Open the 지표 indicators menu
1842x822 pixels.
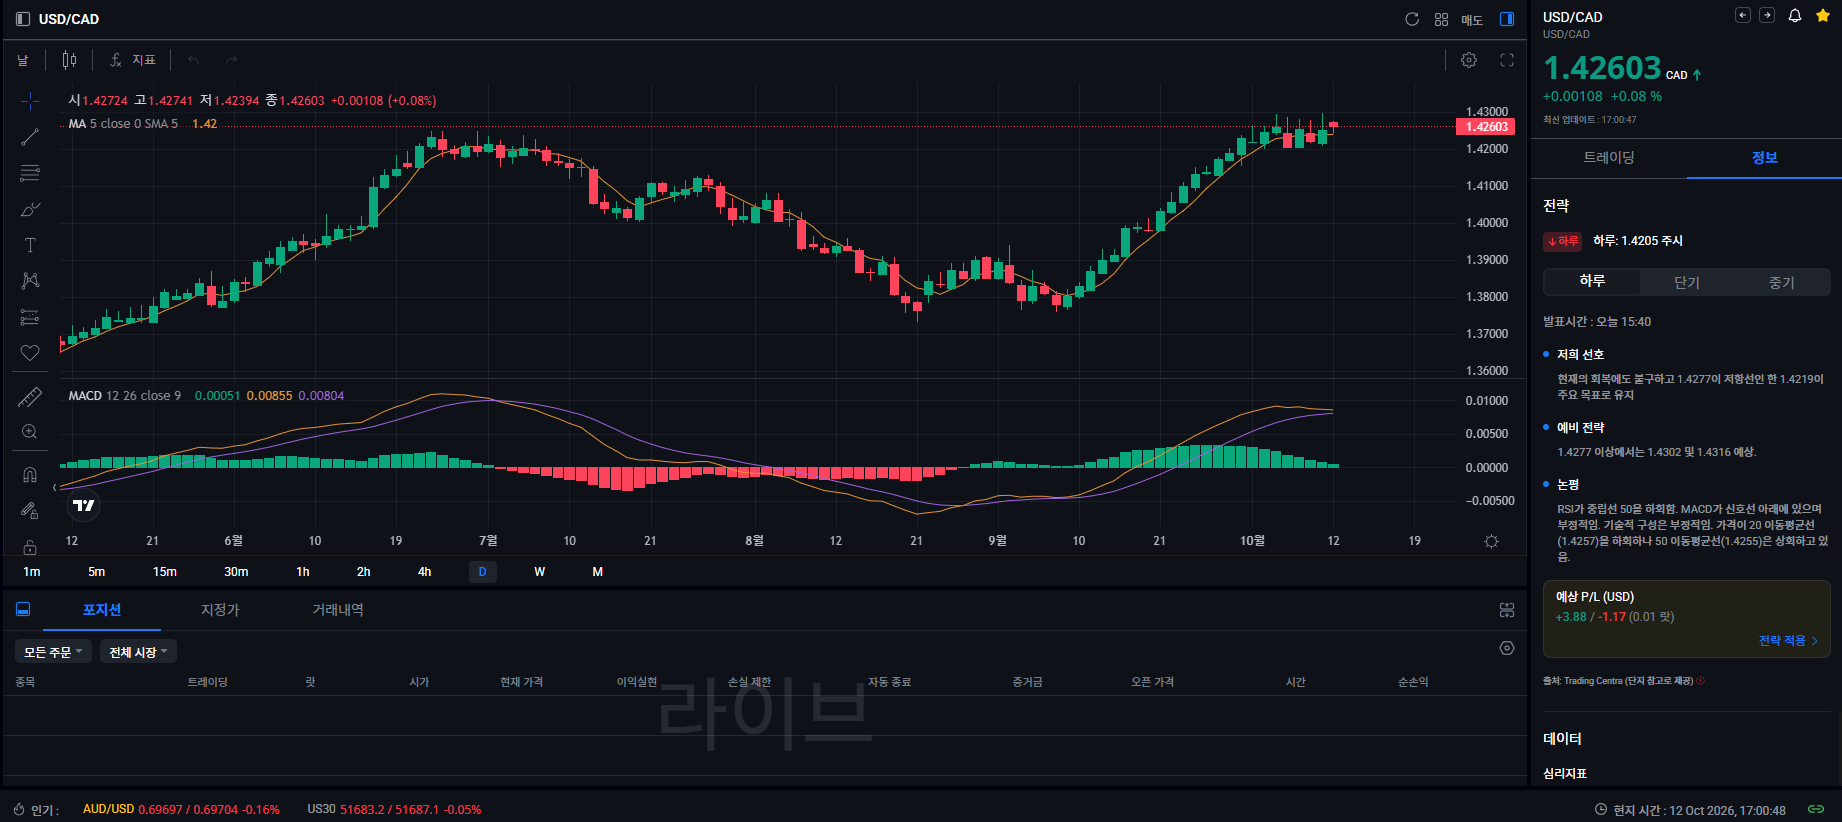coord(133,60)
